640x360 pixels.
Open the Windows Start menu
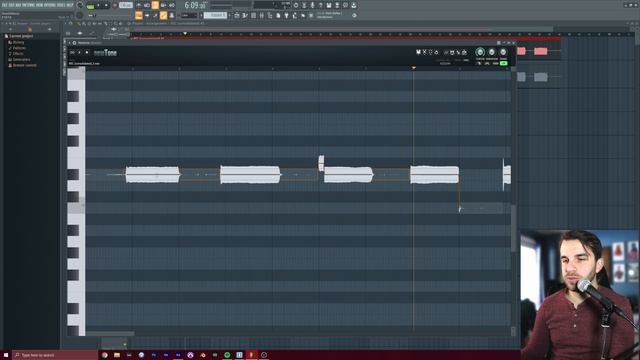[6, 355]
